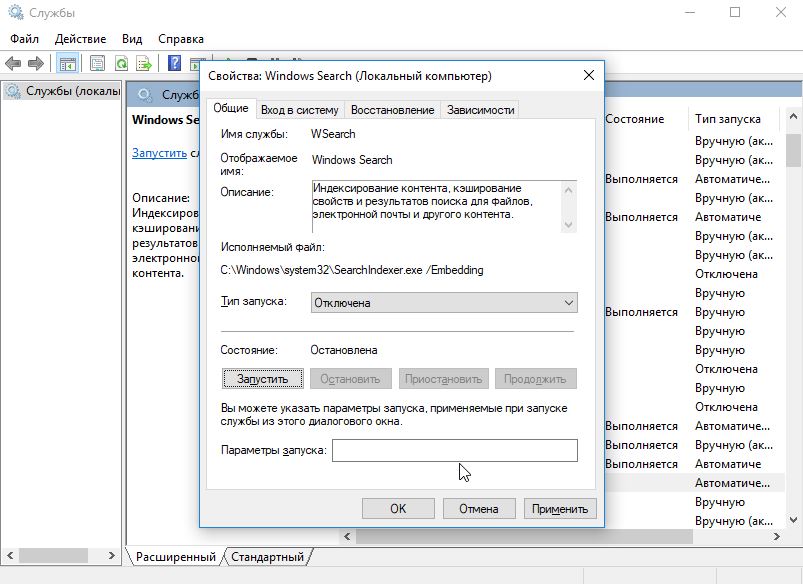Switch to the Расширенный view tab

tap(176, 557)
